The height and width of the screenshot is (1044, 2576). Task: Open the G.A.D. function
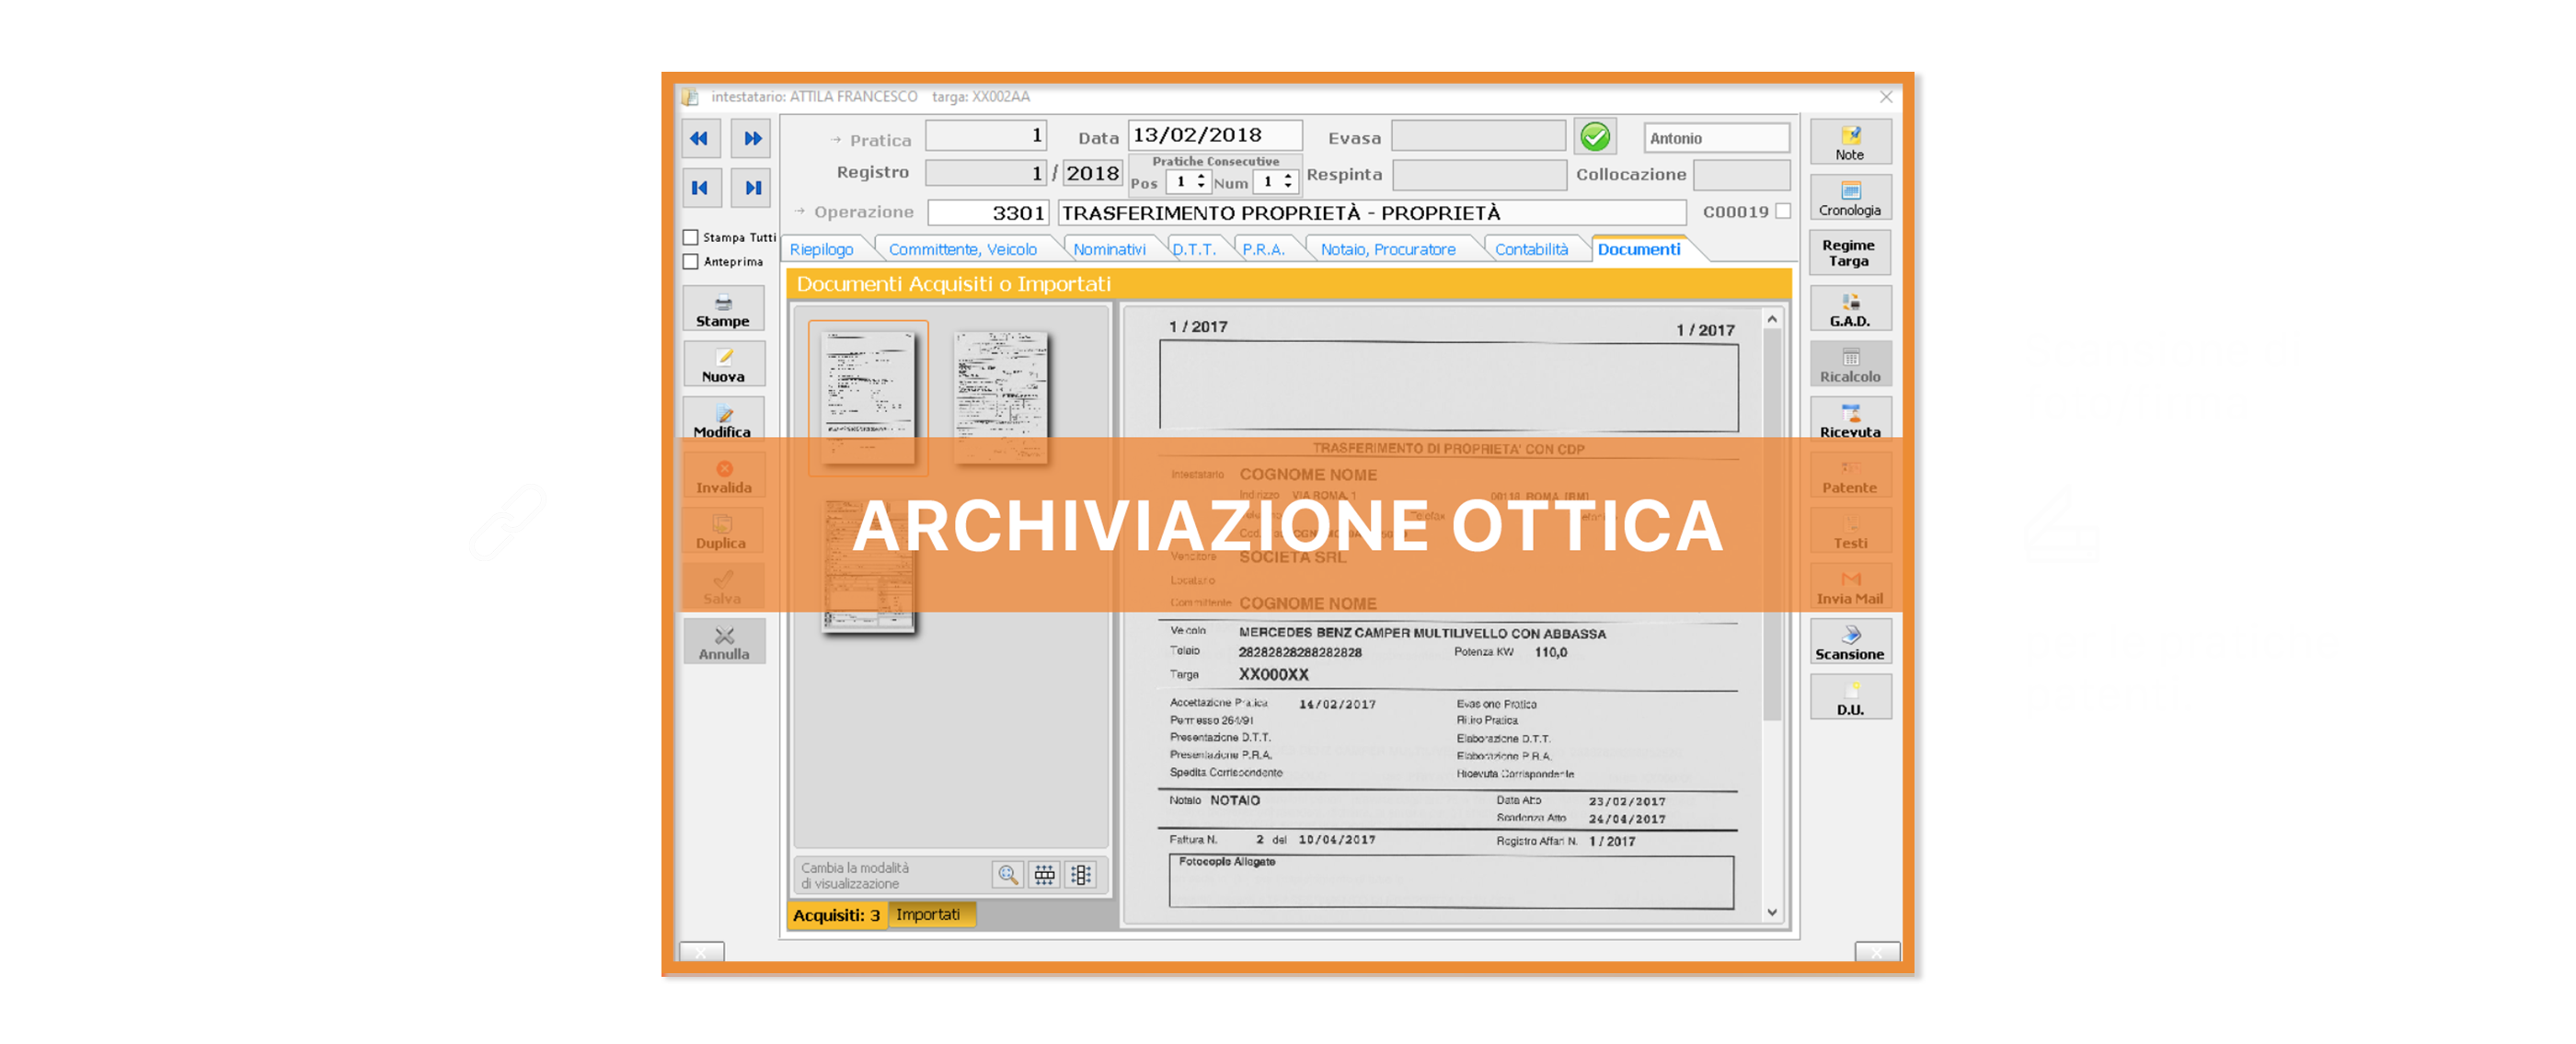click(x=1850, y=309)
